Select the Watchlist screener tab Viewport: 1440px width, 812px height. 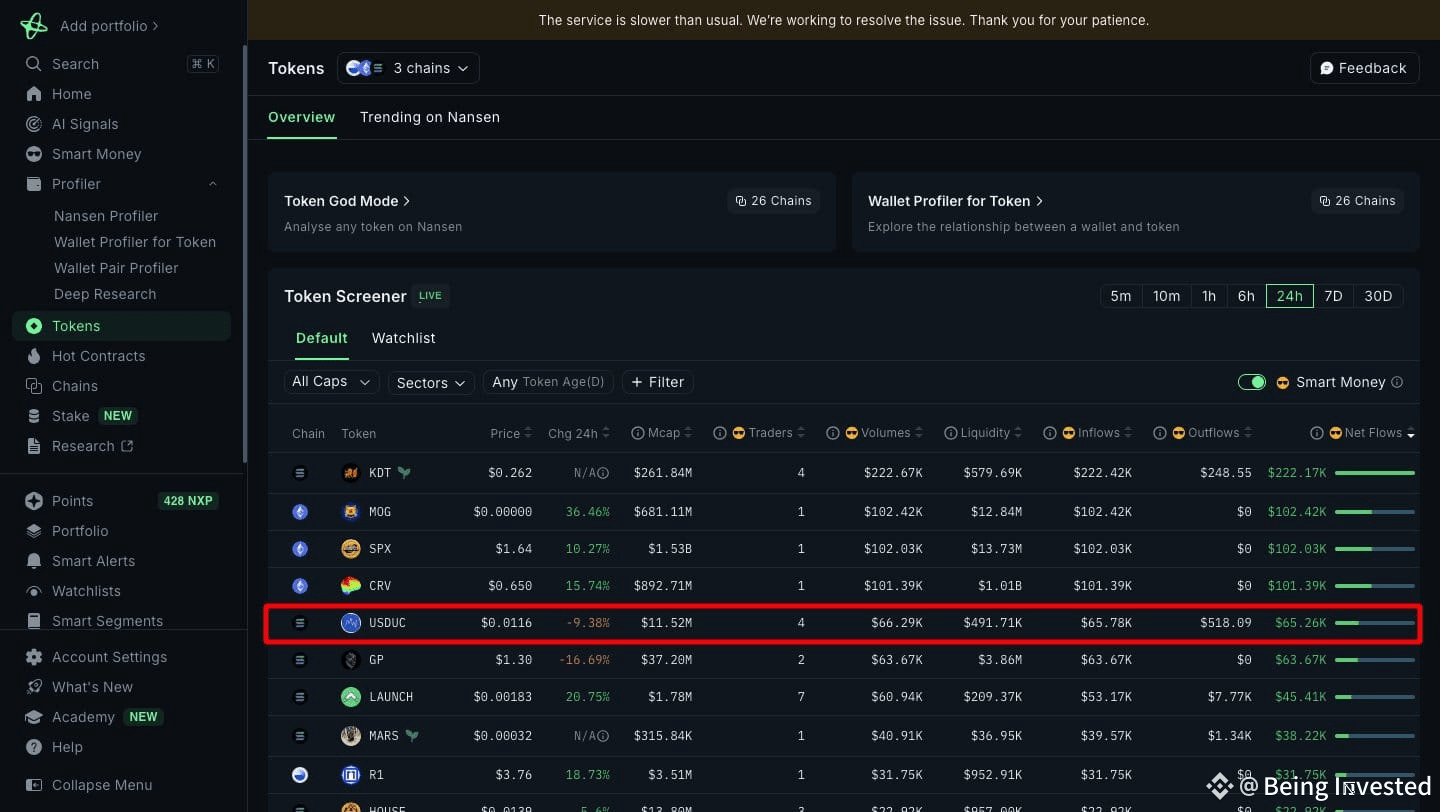(x=404, y=338)
